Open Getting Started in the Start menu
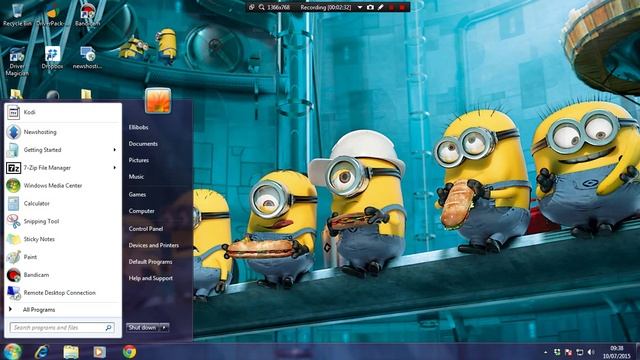The width and height of the screenshot is (640, 360). pos(62,150)
